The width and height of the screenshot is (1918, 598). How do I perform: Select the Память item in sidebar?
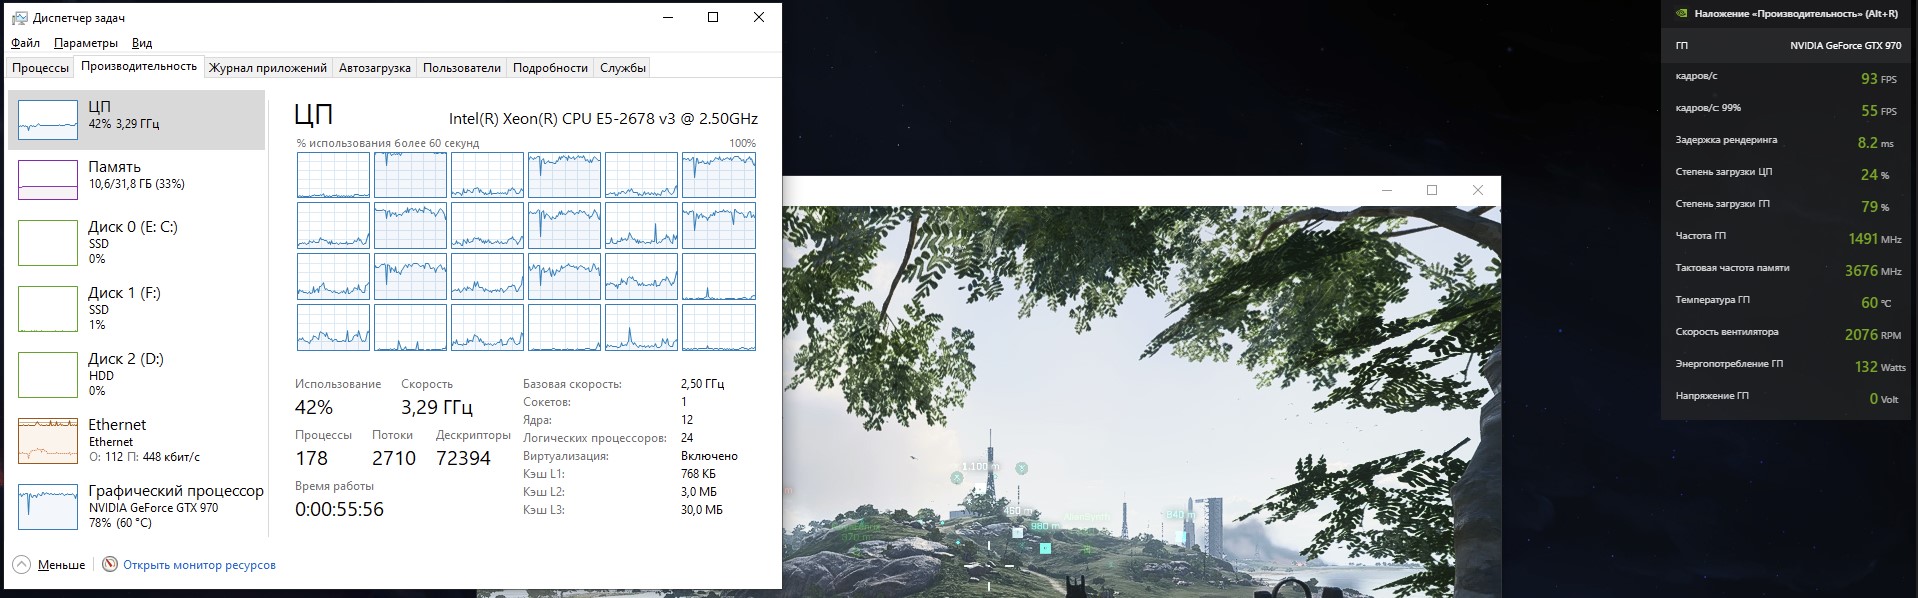pyautogui.click(x=137, y=180)
